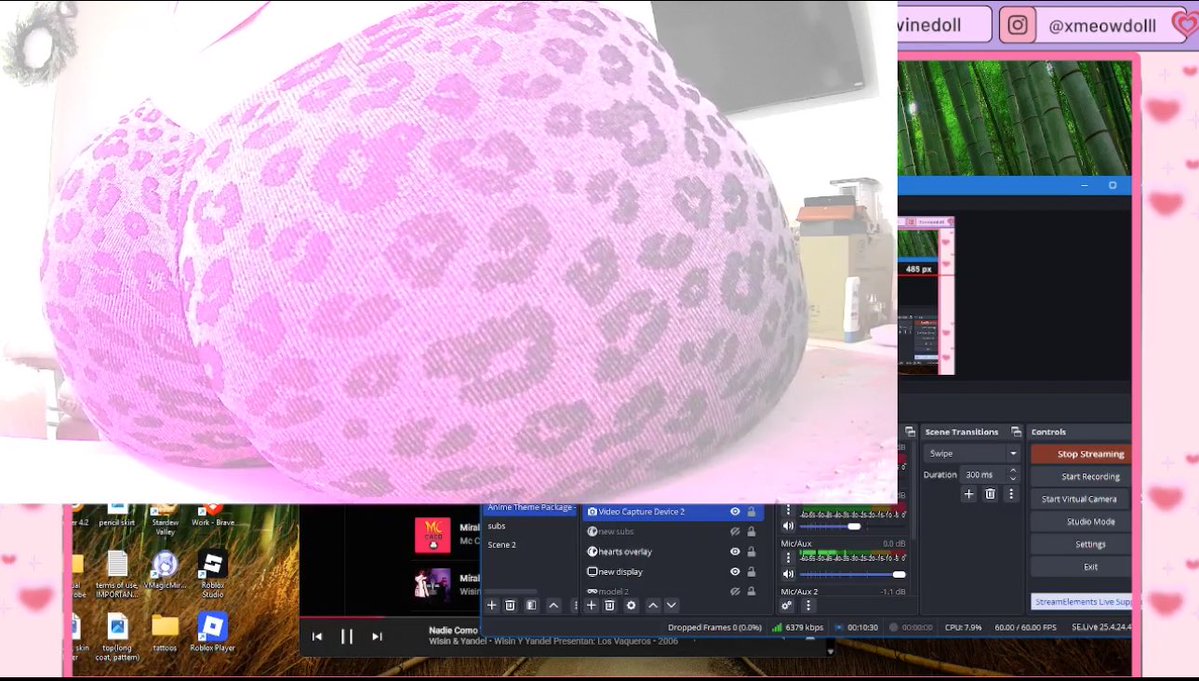Open the tattoos folder on desktop
1199x681 pixels.
point(164,633)
